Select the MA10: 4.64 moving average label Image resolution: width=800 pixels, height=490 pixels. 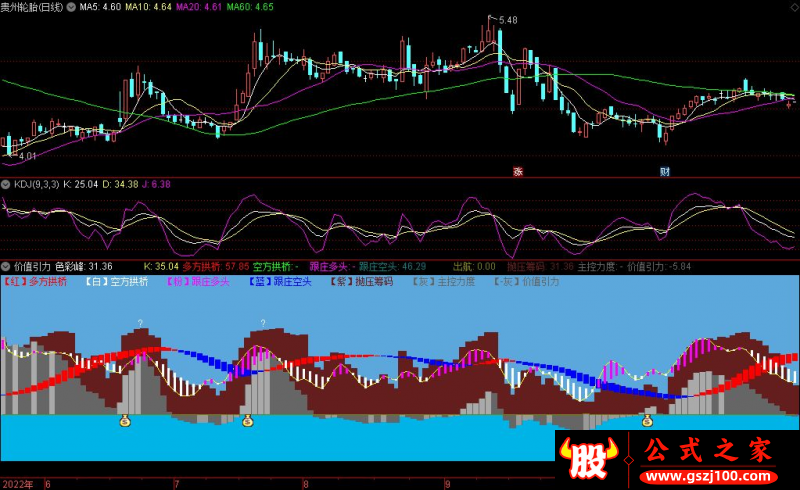click(x=148, y=7)
